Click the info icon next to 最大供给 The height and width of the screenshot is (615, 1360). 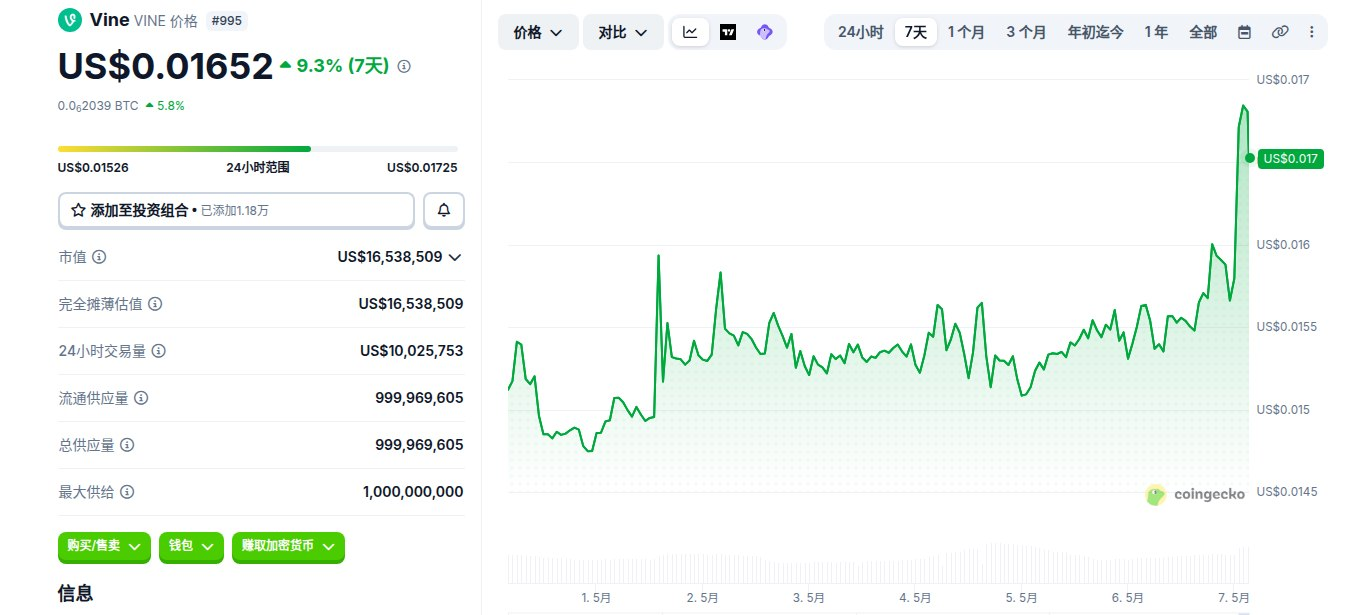click(x=127, y=492)
